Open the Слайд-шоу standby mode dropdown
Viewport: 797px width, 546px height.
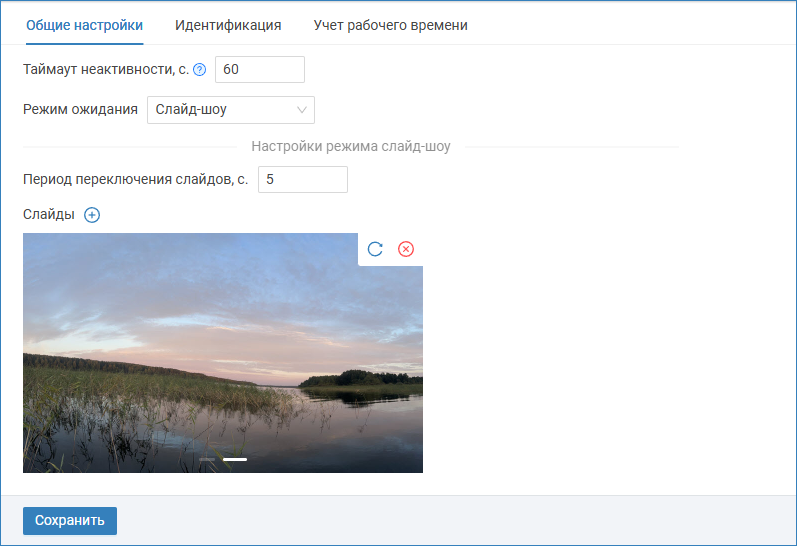230,110
